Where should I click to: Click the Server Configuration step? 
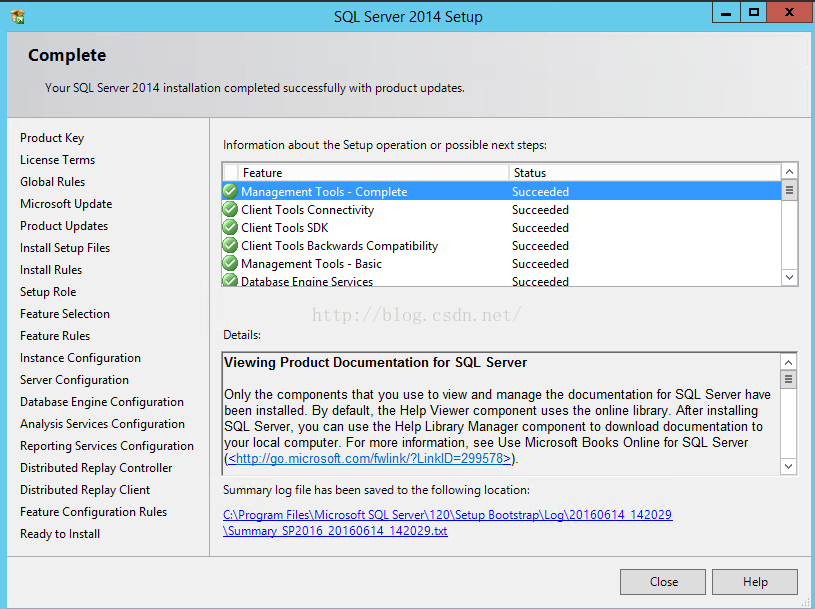pyautogui.click(x=74, y=380)
